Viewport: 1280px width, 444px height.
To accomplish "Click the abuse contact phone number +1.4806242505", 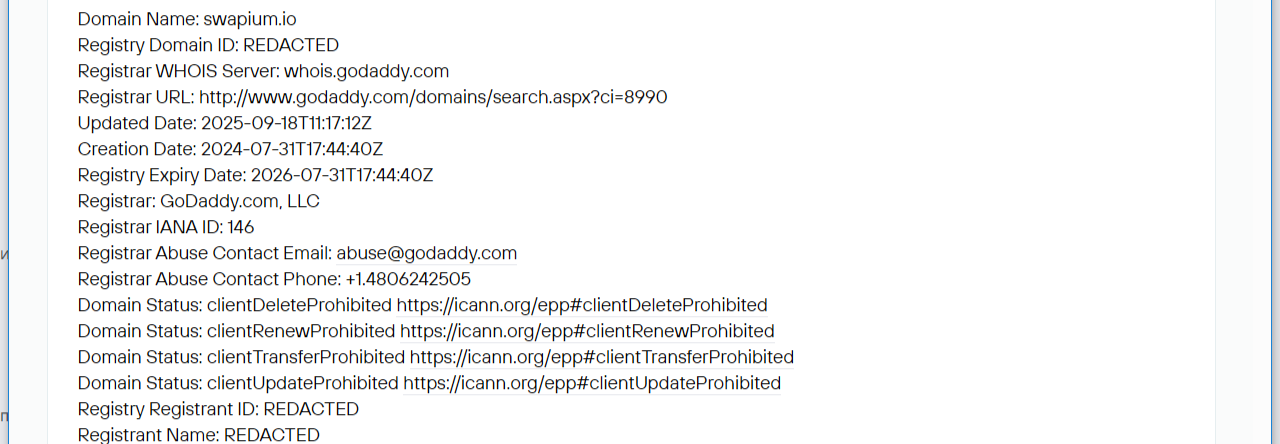I will [408, 279].
